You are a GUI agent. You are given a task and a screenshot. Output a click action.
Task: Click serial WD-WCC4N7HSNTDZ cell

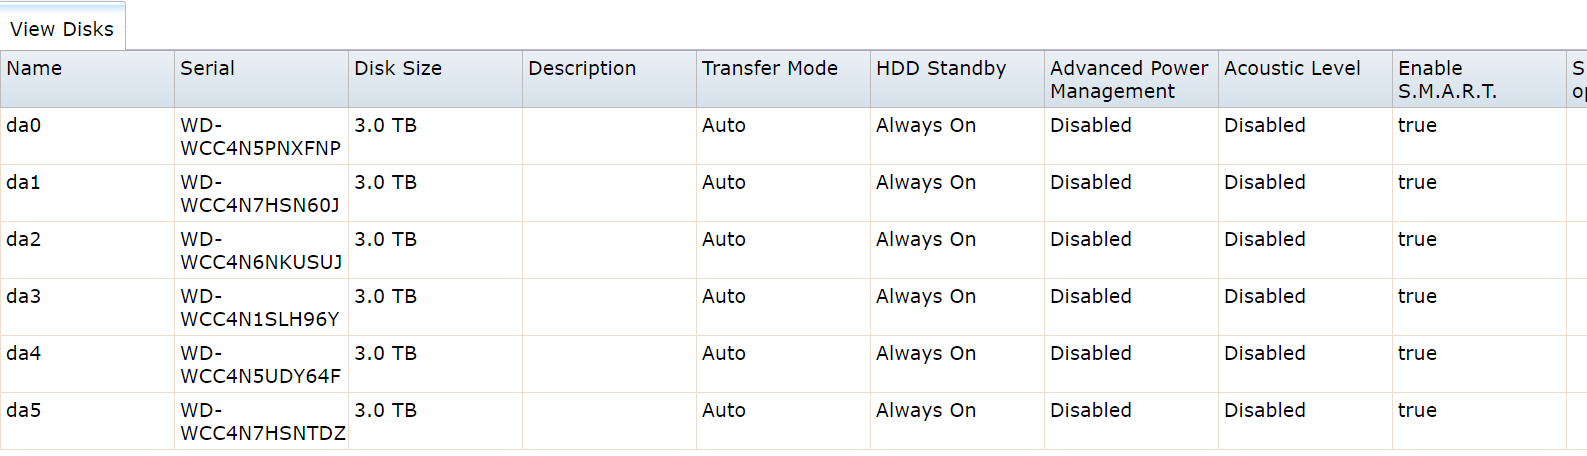(x=262, y=422)
